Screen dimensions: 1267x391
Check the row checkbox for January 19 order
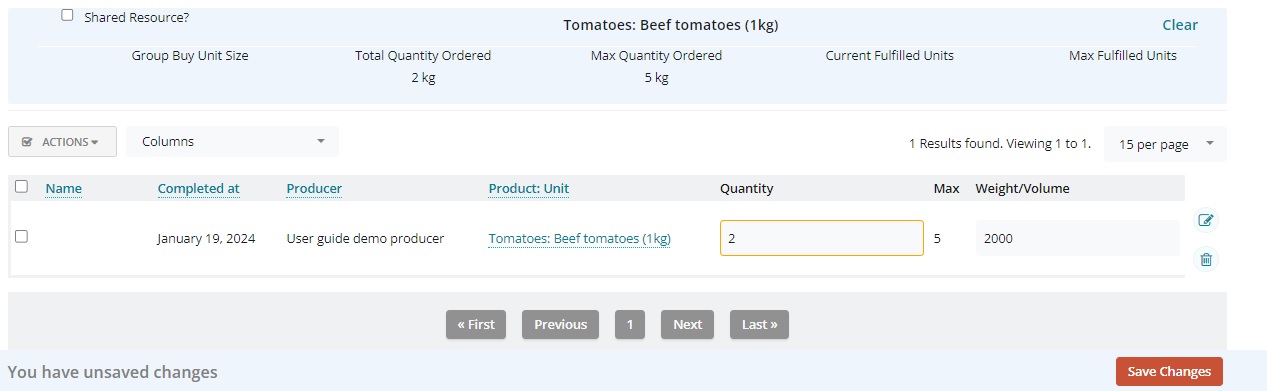[21, 237]
